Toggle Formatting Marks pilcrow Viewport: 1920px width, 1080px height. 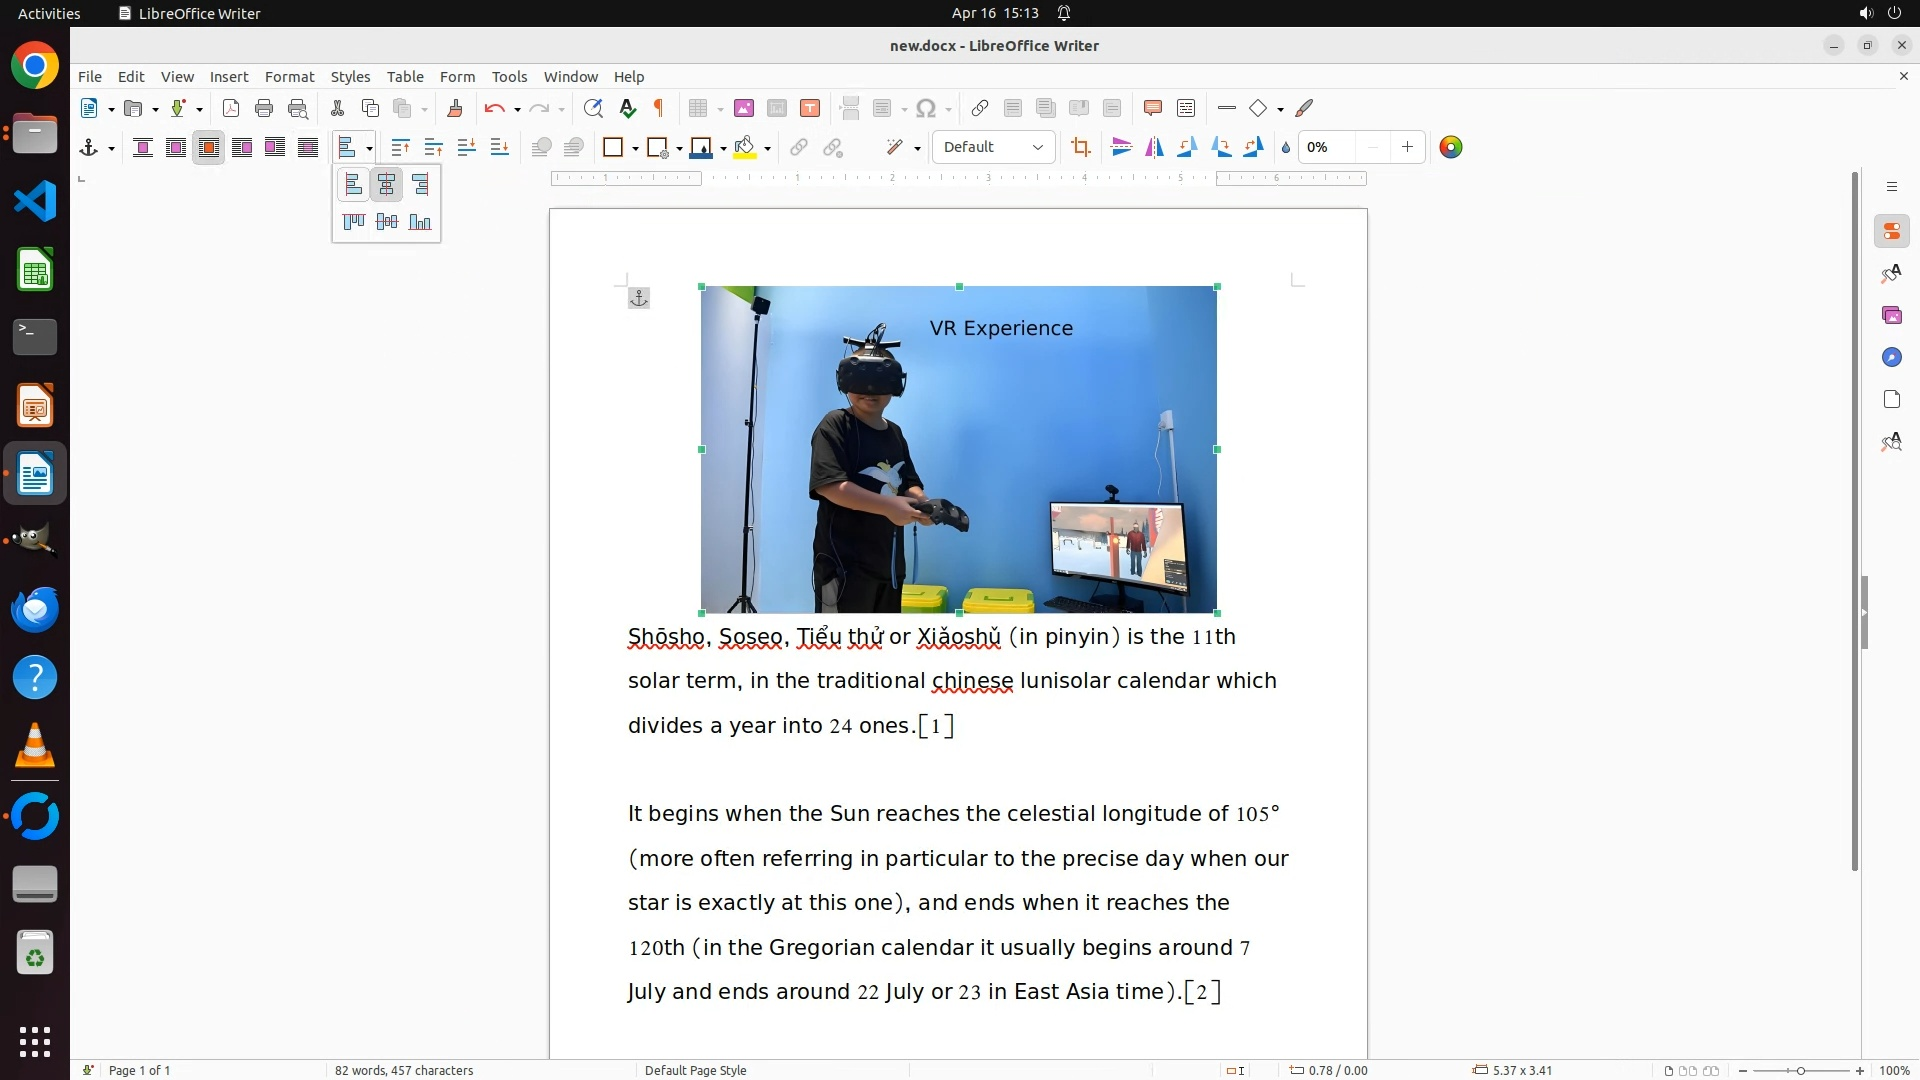[659, 108]
